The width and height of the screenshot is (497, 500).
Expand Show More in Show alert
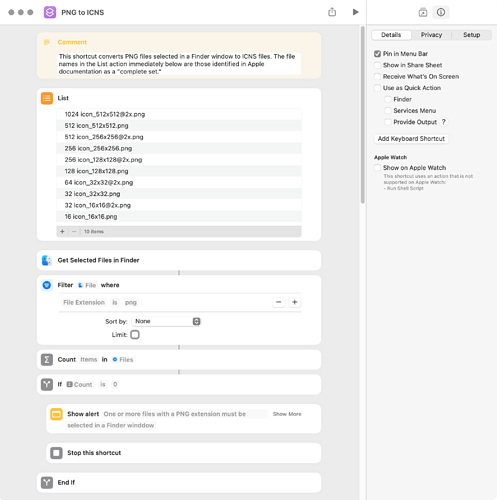[287, 414]
